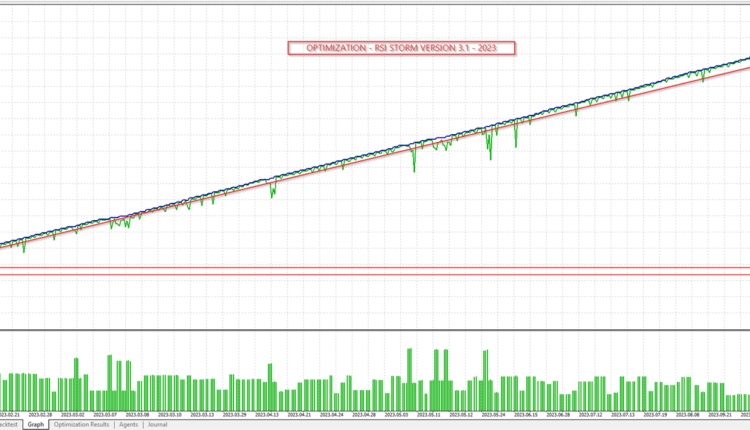This screenshot has height=430, width=750.
Task: Select the Graph tab
Action: tap(36, 425)
